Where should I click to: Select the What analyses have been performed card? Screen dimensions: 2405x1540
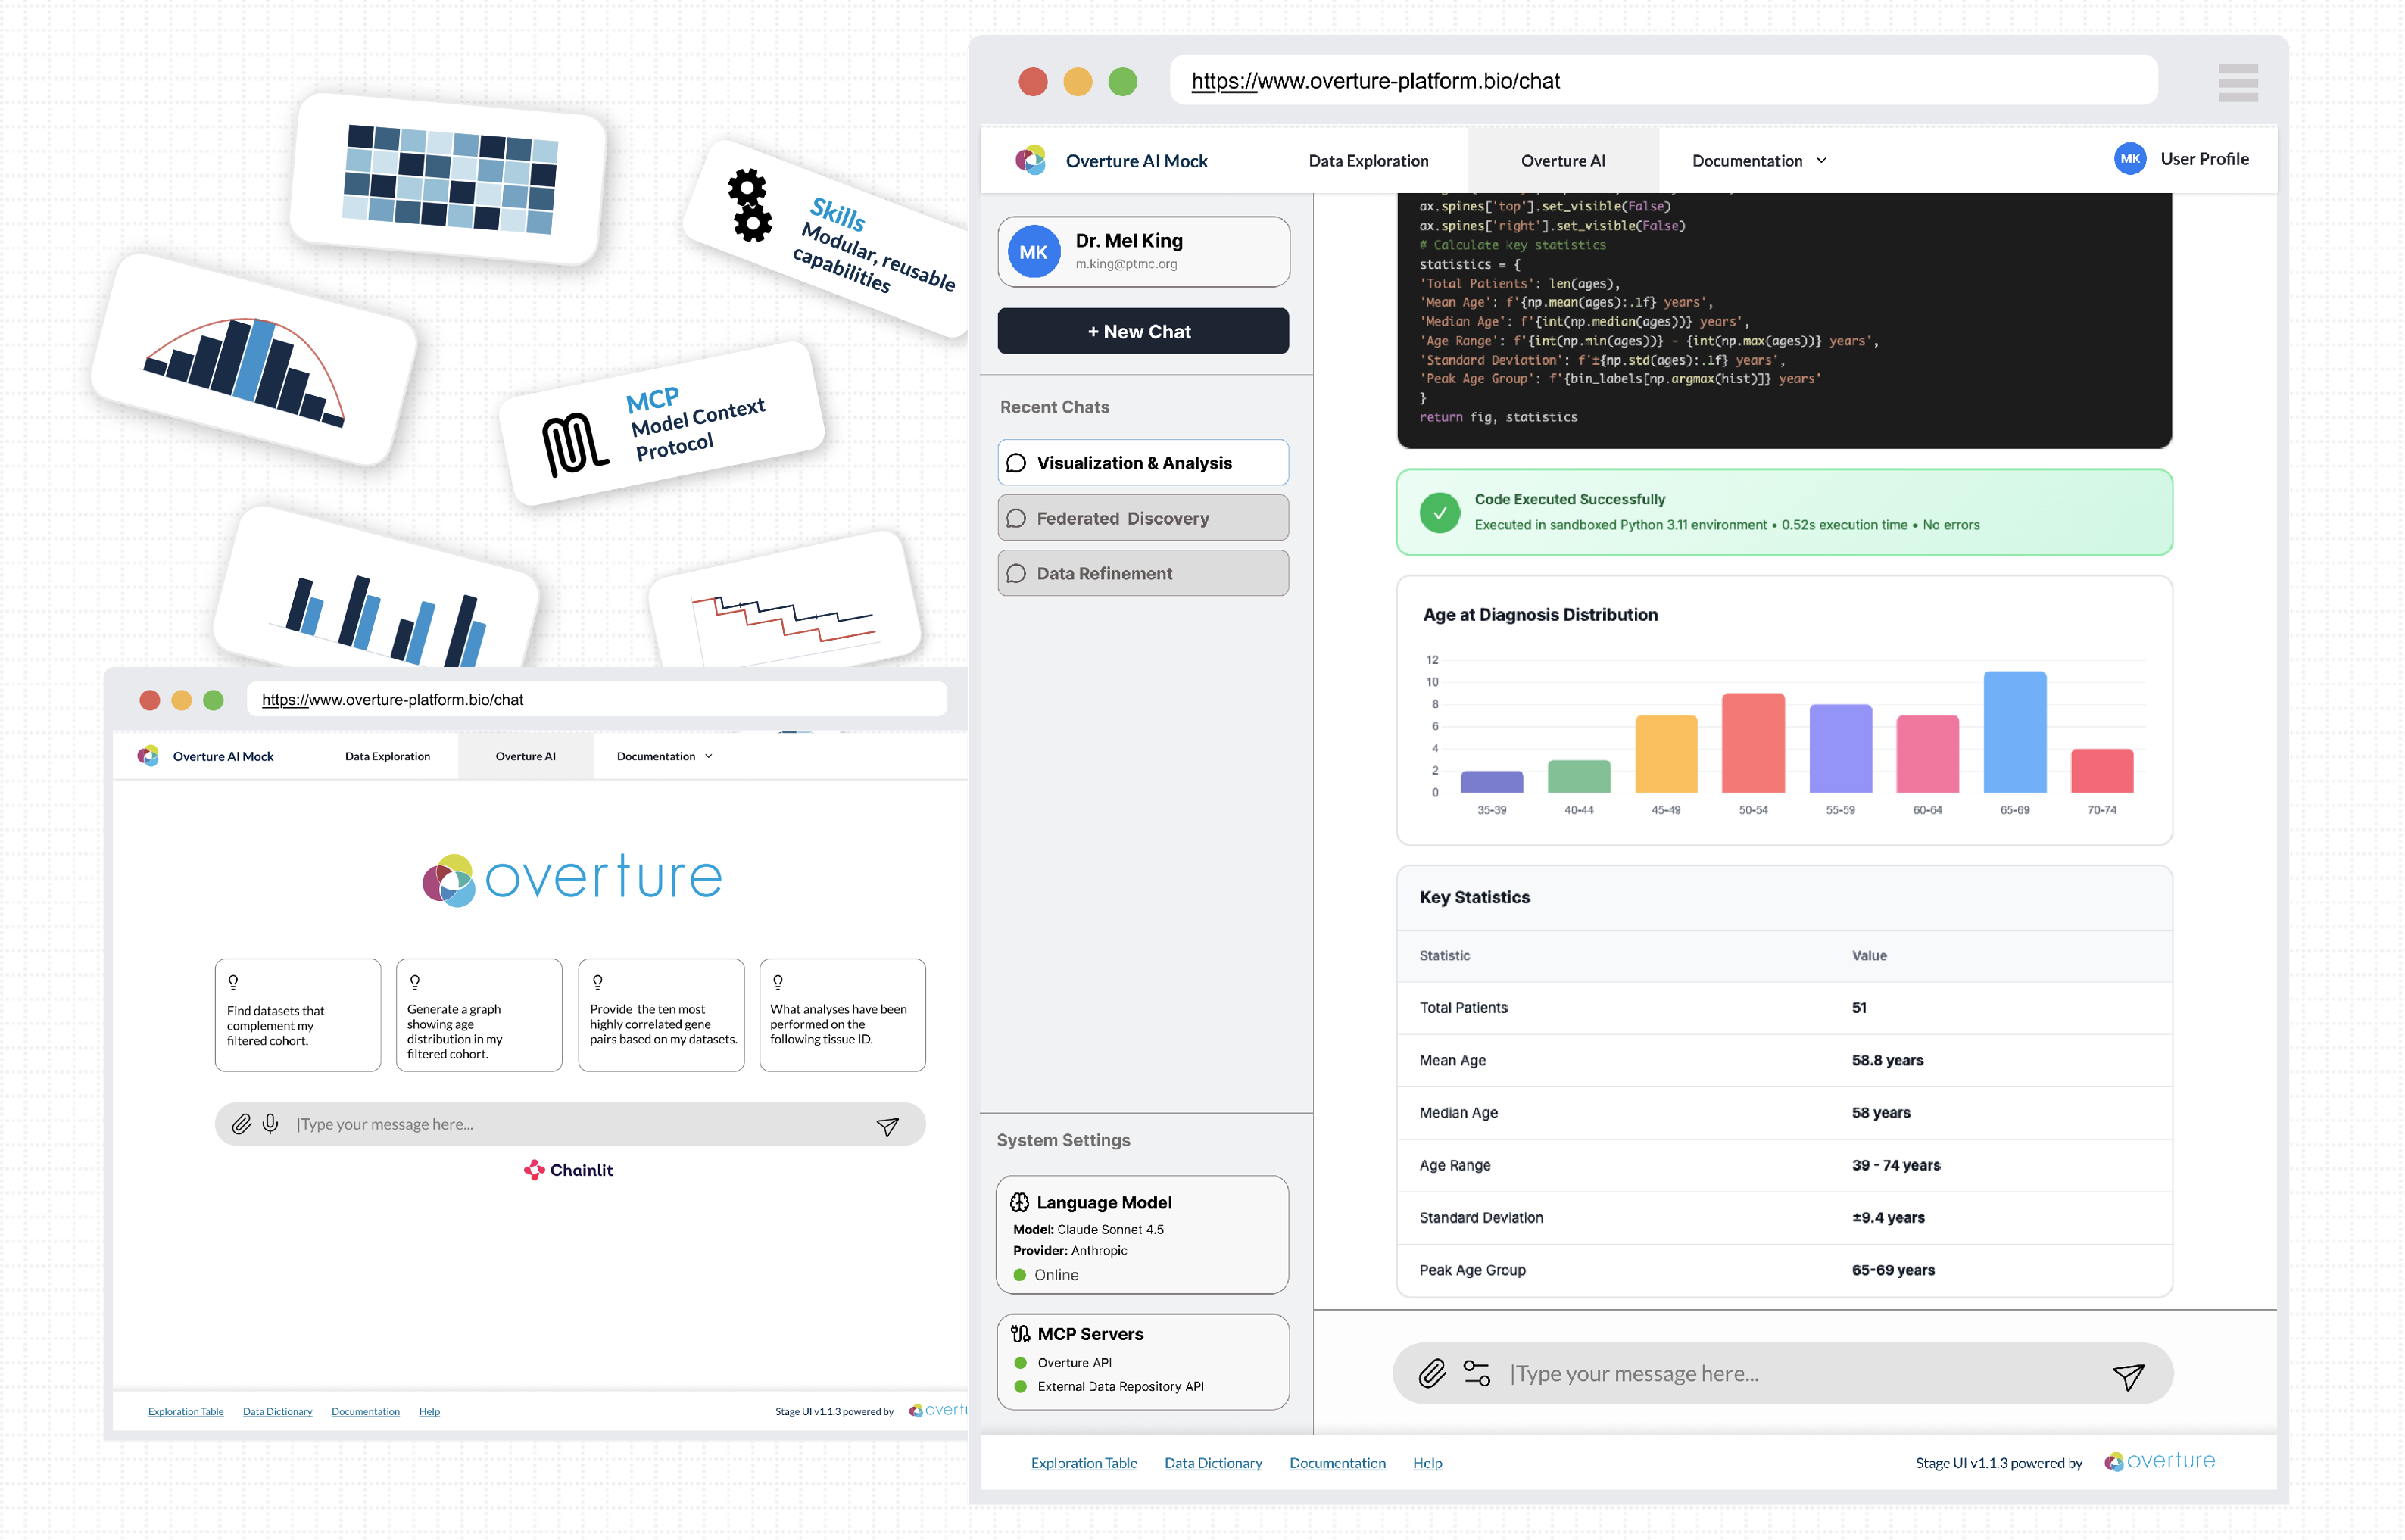842,1015
